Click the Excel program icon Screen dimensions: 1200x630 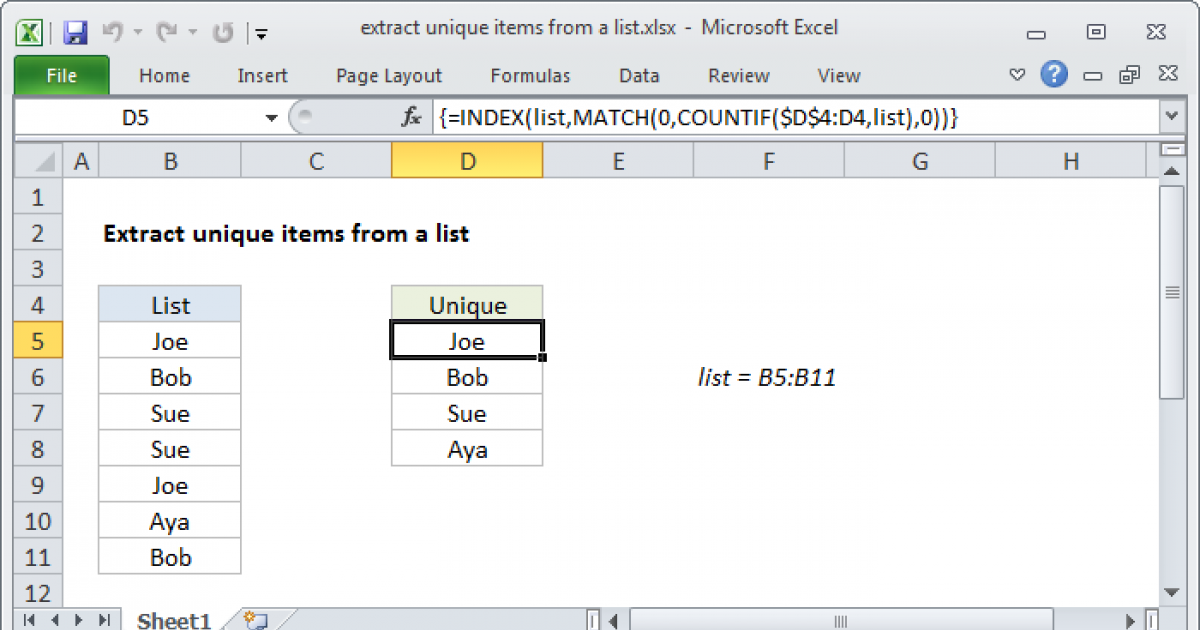[x=27, y=29]
